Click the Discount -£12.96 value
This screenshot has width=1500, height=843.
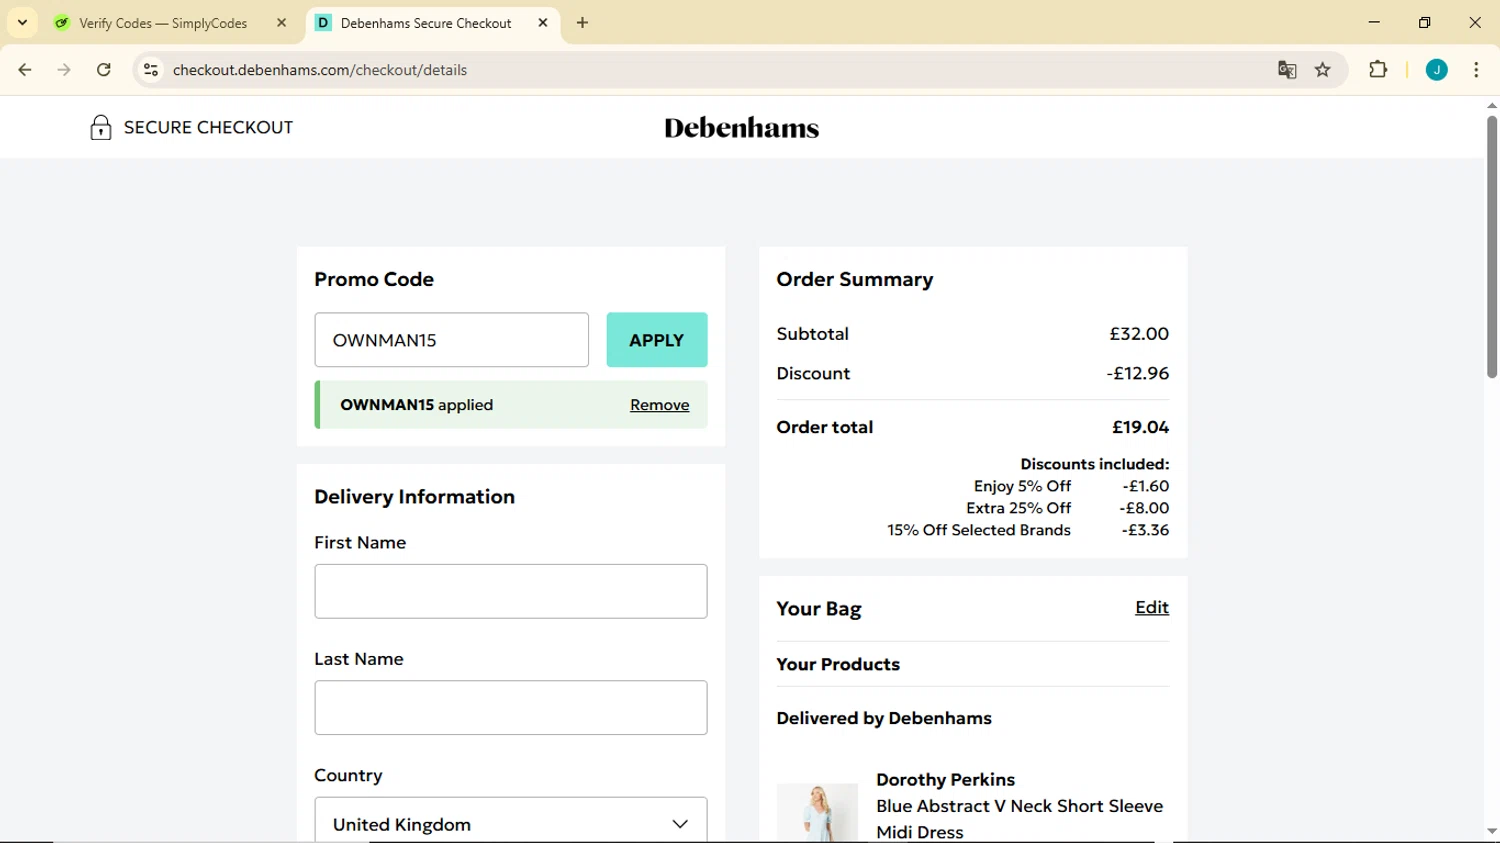1138,373
